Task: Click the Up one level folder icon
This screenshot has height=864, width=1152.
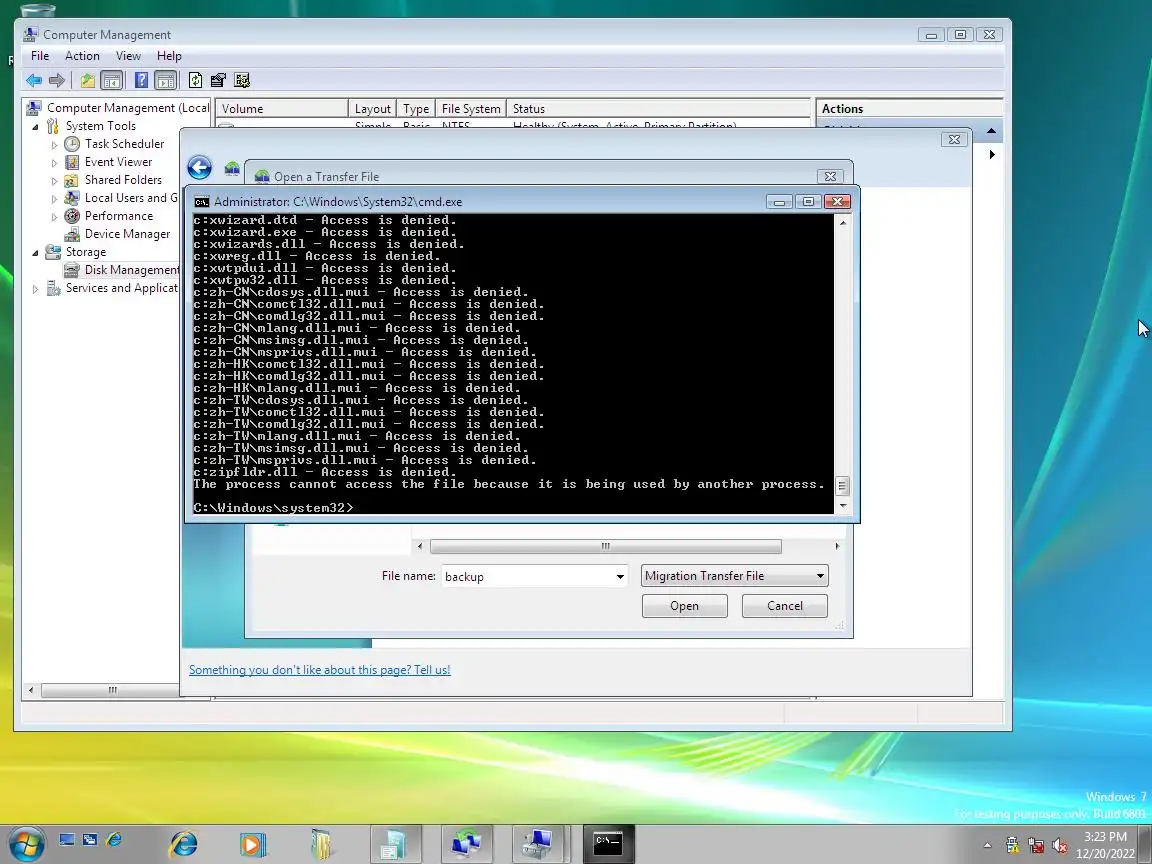Action: click(x=87, y=80)
